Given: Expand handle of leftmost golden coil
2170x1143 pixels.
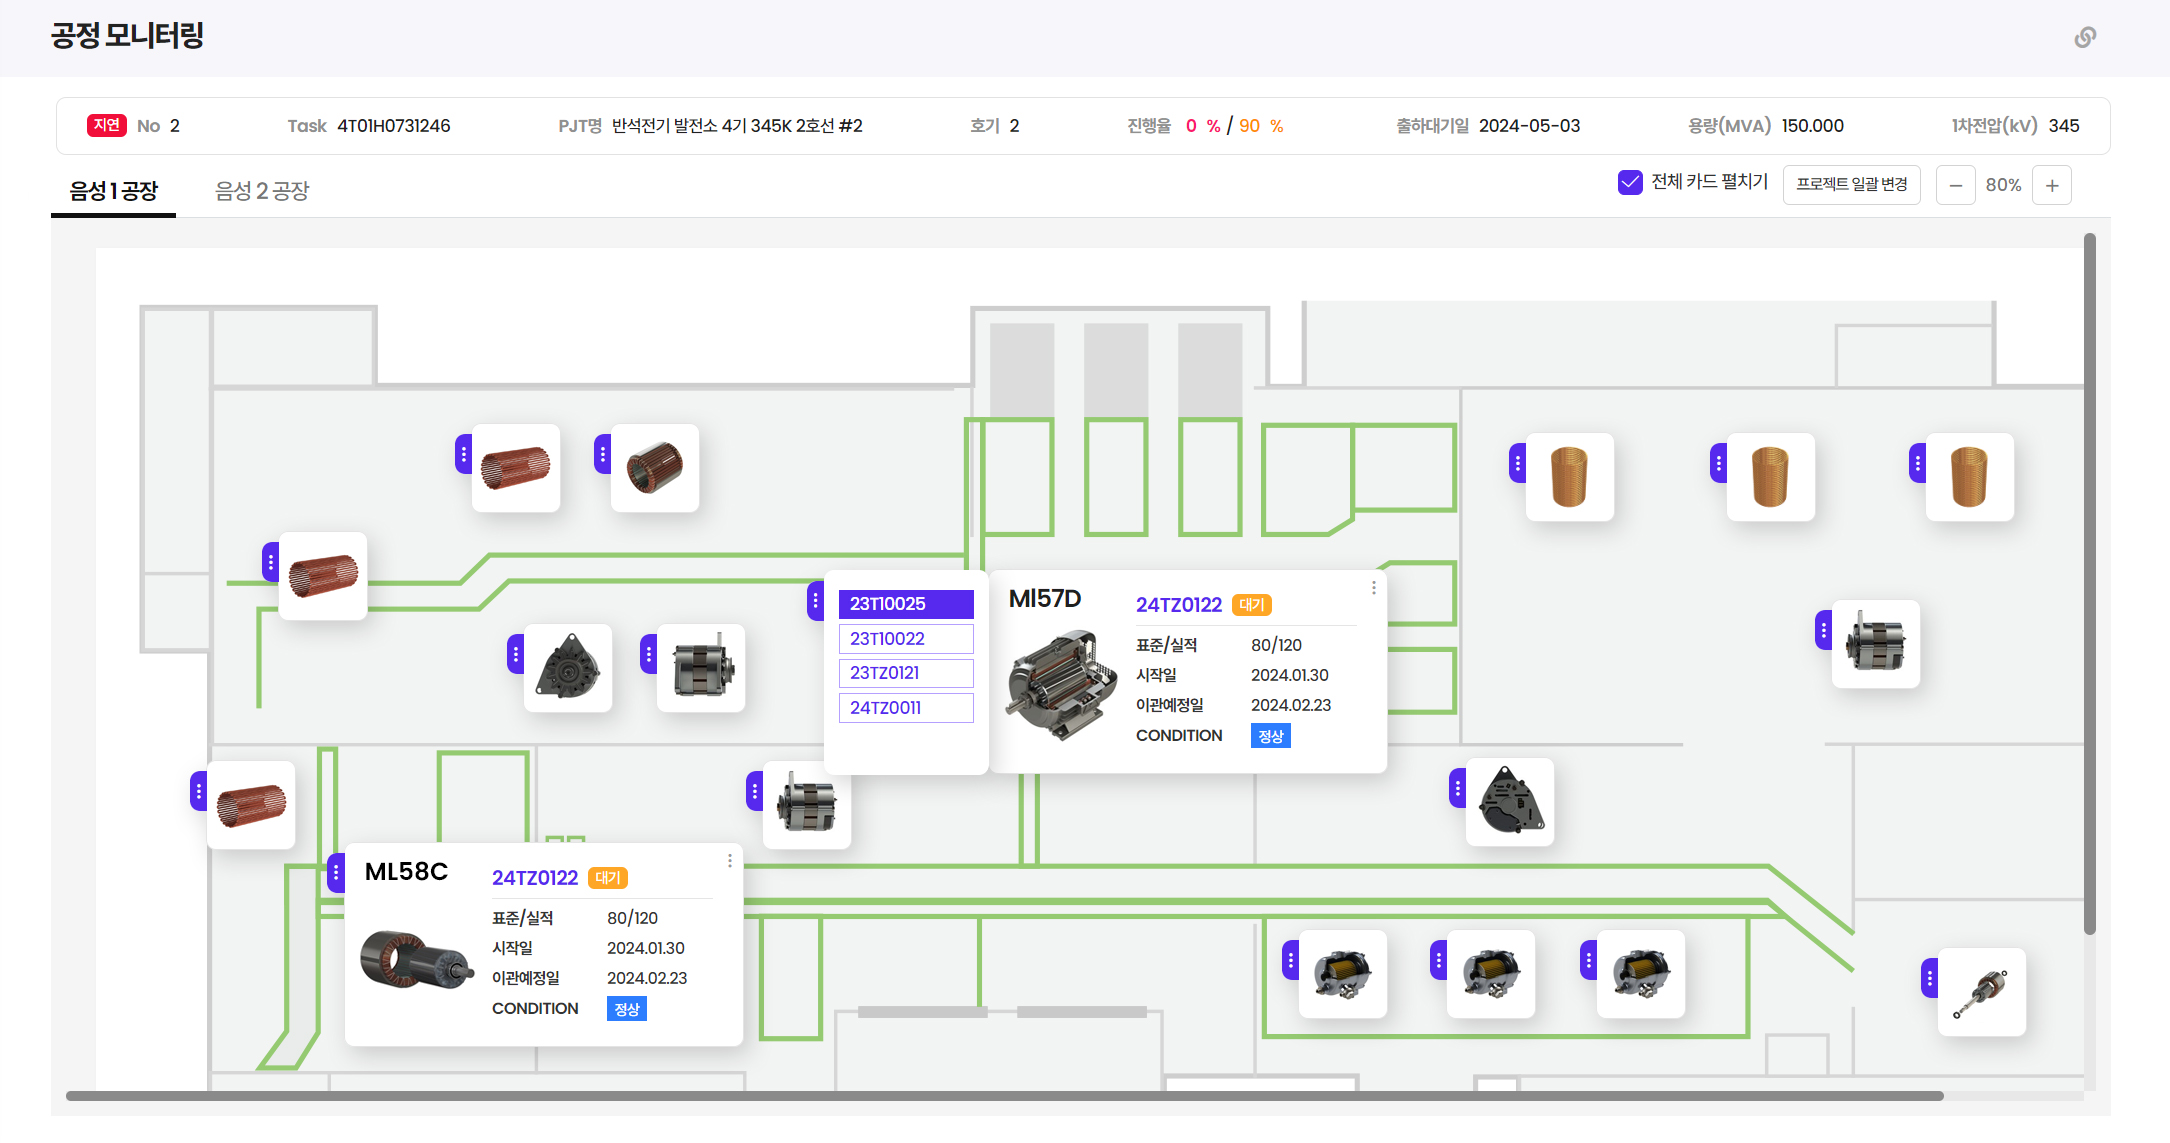Looking at the screenshot, I should [x=1517, y=463].
